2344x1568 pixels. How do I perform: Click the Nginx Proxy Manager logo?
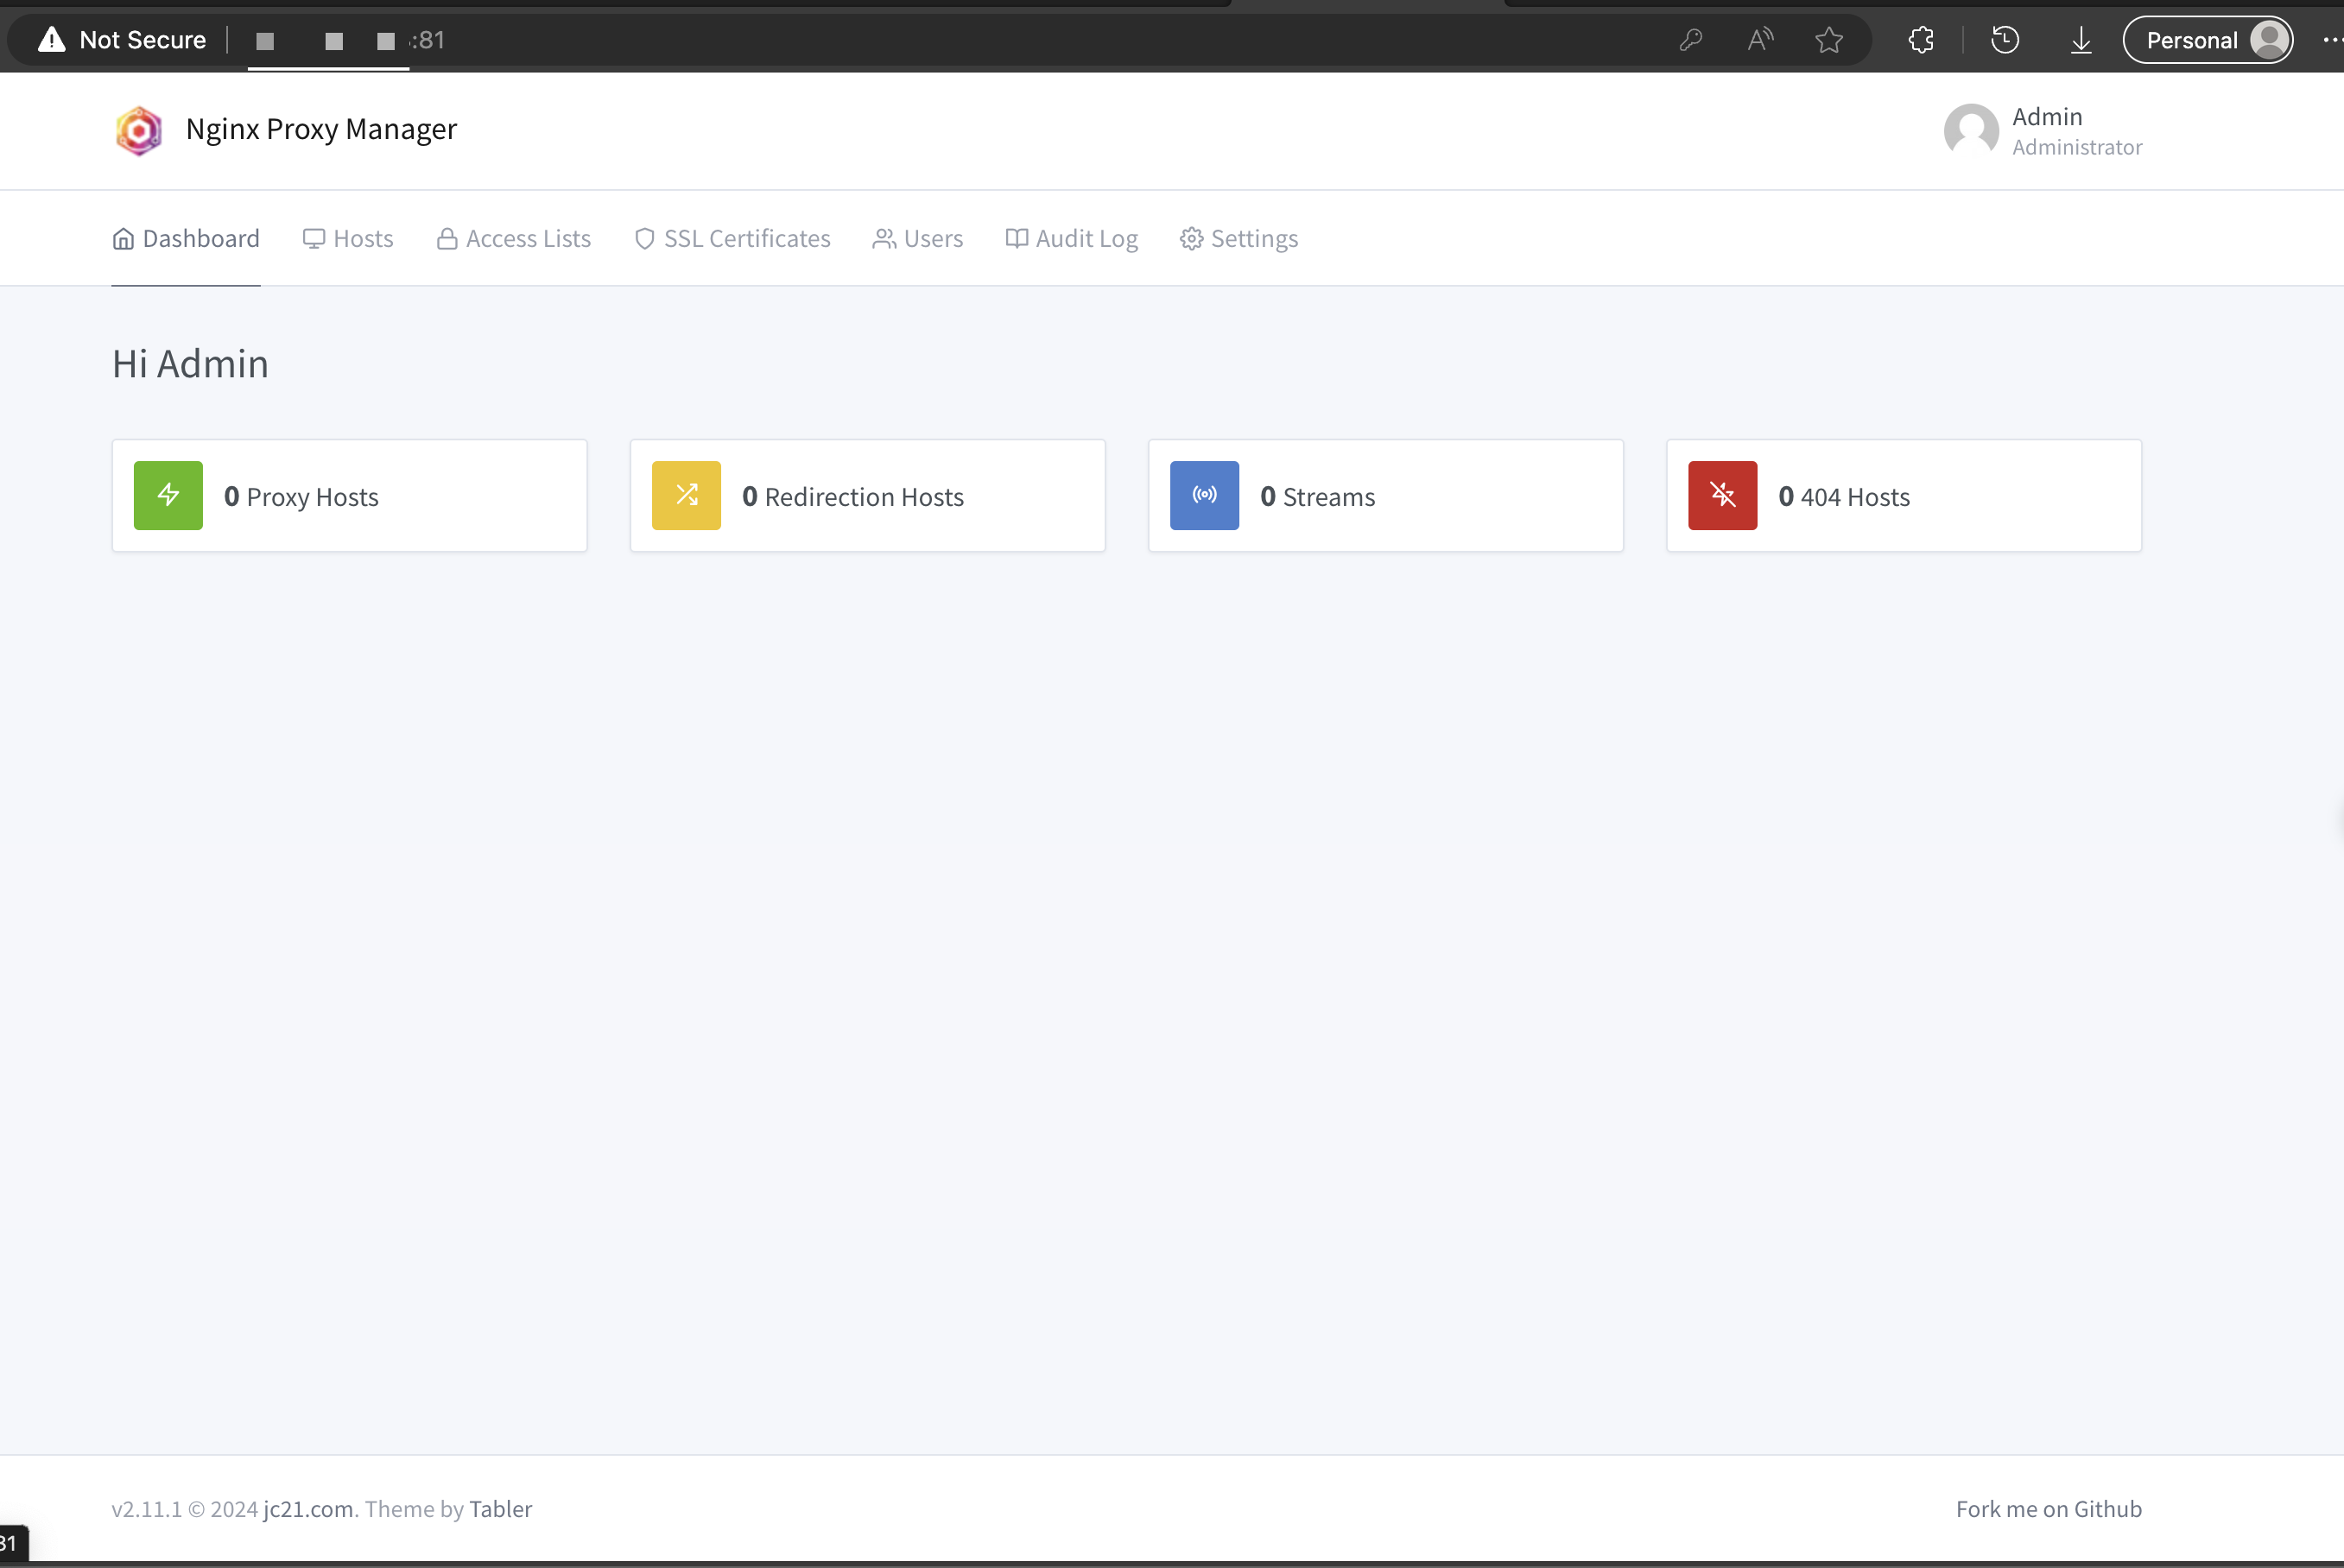(139, 130)
